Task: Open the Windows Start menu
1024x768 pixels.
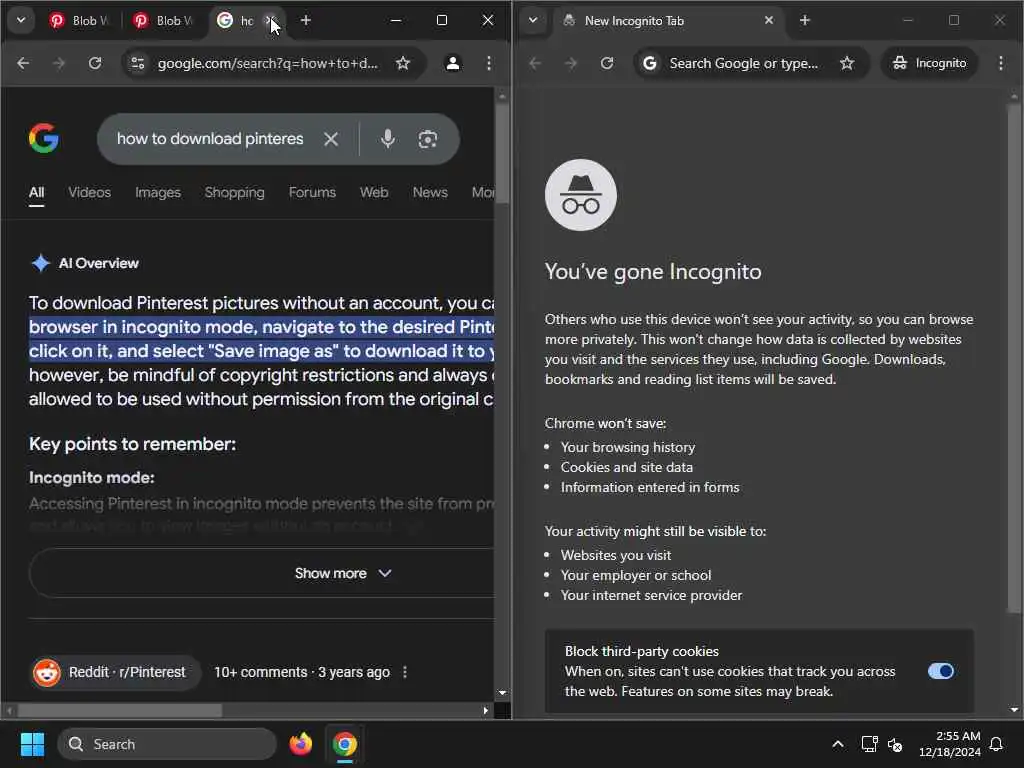Action: 33,744
